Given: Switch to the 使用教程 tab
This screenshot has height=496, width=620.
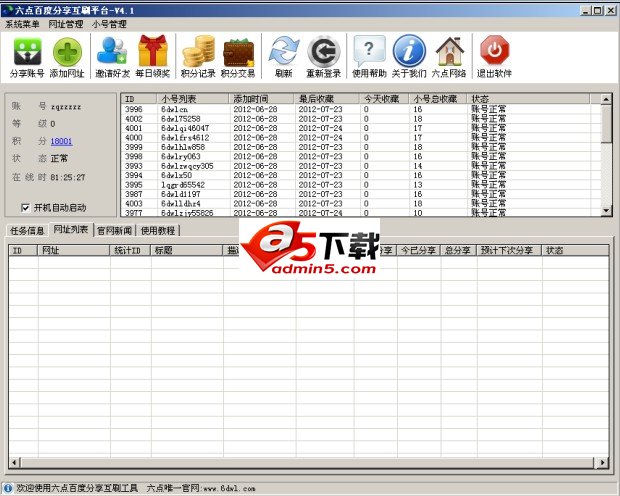Looking at the screenshot, I should (x=158, y=231).
